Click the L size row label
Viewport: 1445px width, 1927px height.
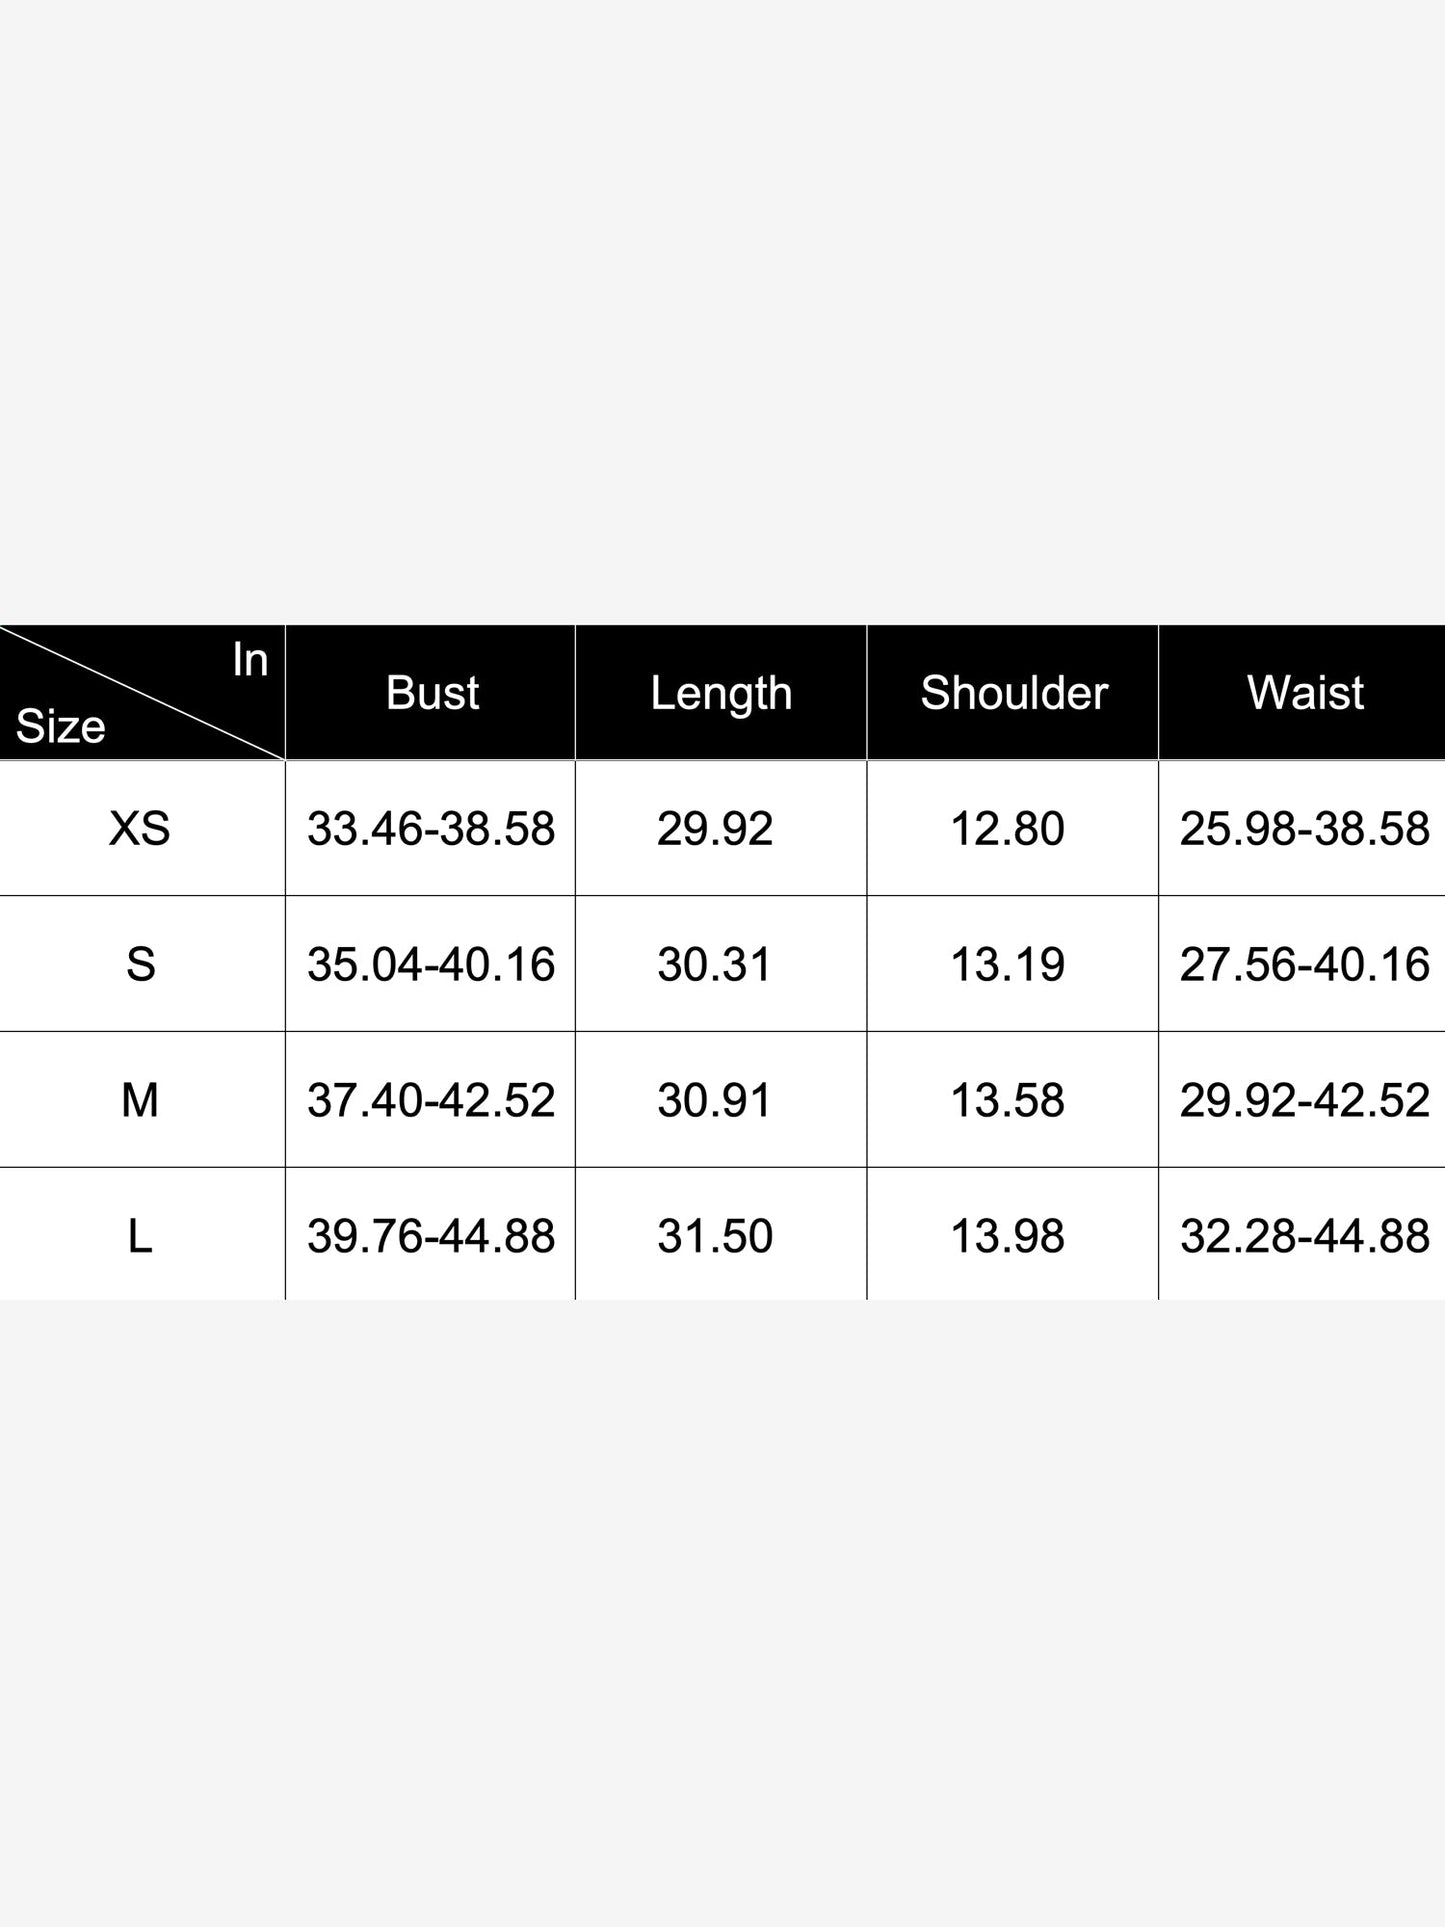[x=140, y=1236]
